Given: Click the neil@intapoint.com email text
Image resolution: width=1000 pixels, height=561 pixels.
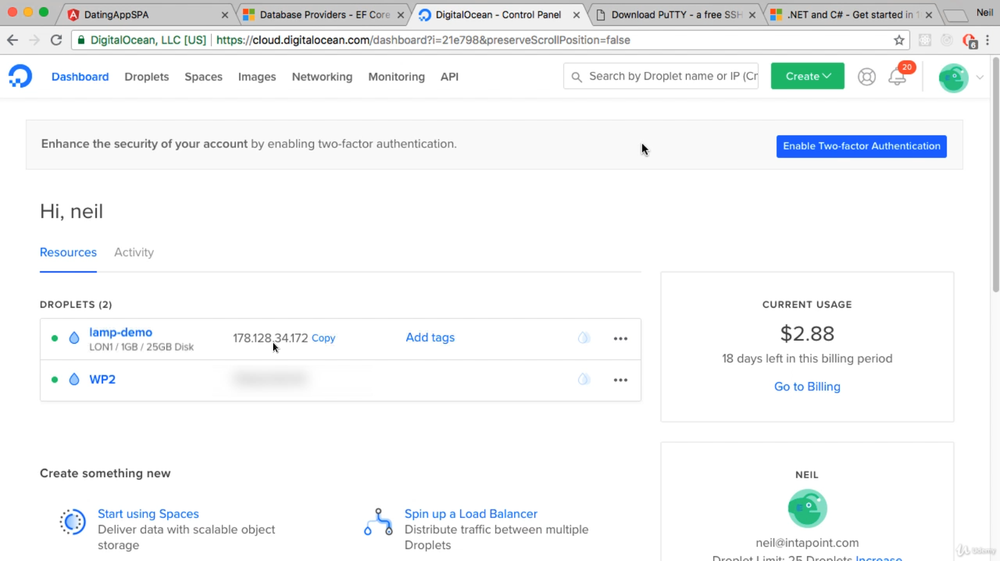Looking at the screenshot, I should 807,543.
